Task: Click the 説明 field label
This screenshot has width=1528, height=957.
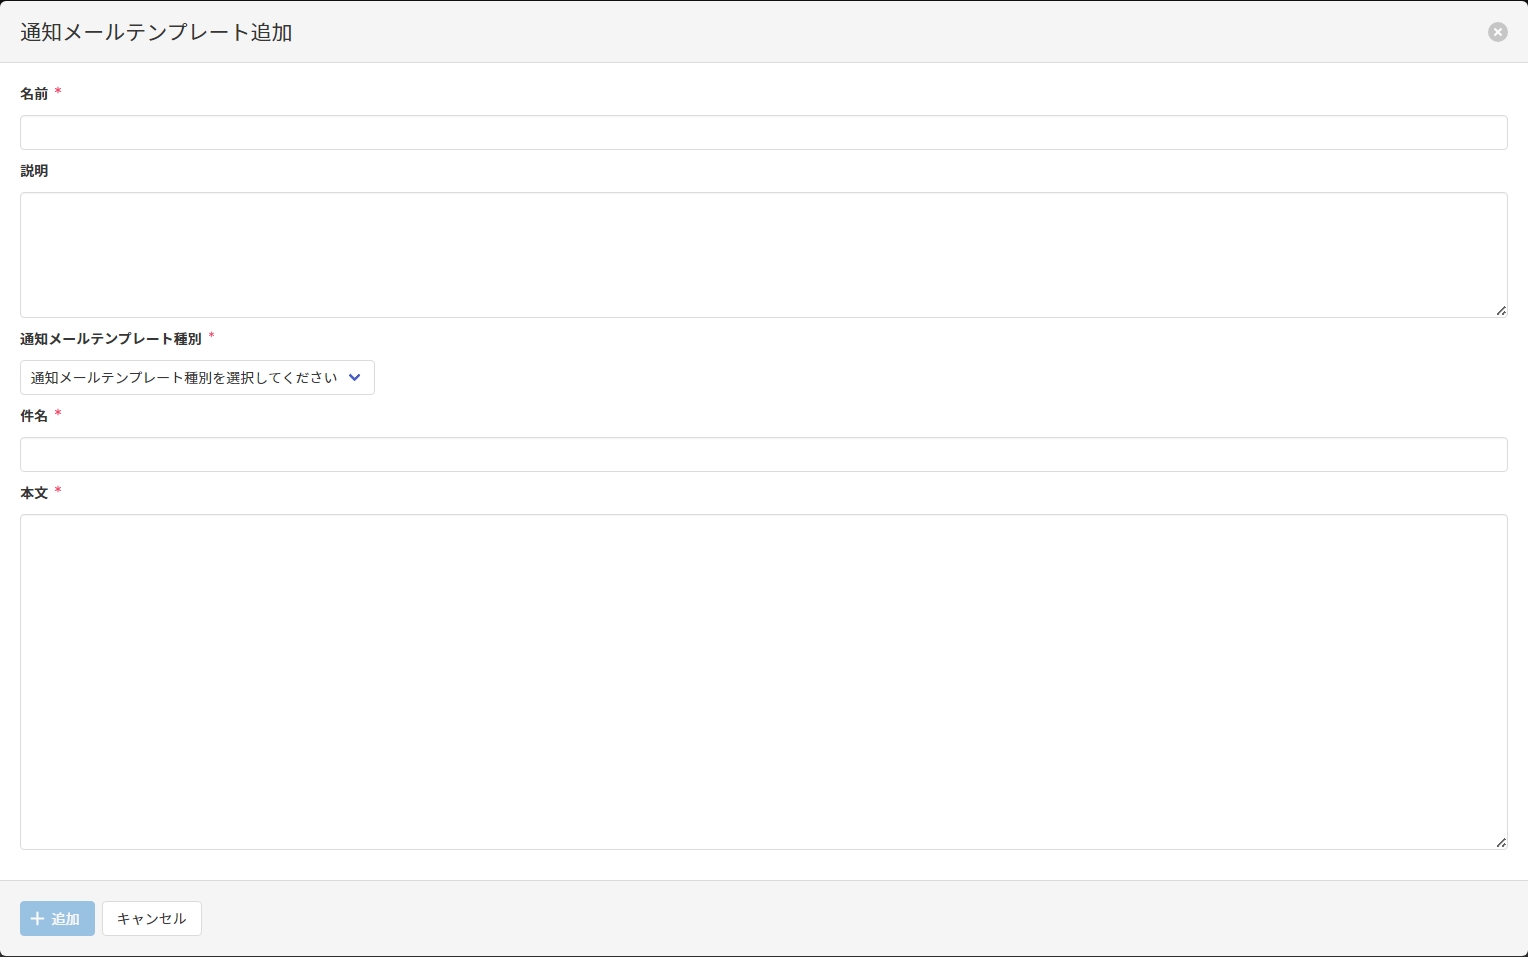Action: (34, 171)
